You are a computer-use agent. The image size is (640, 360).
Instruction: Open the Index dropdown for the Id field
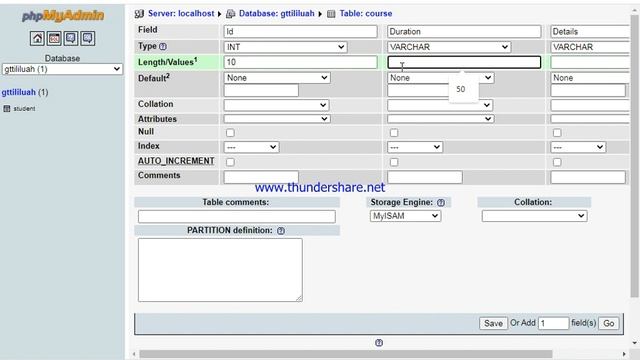tap(251, 147)
